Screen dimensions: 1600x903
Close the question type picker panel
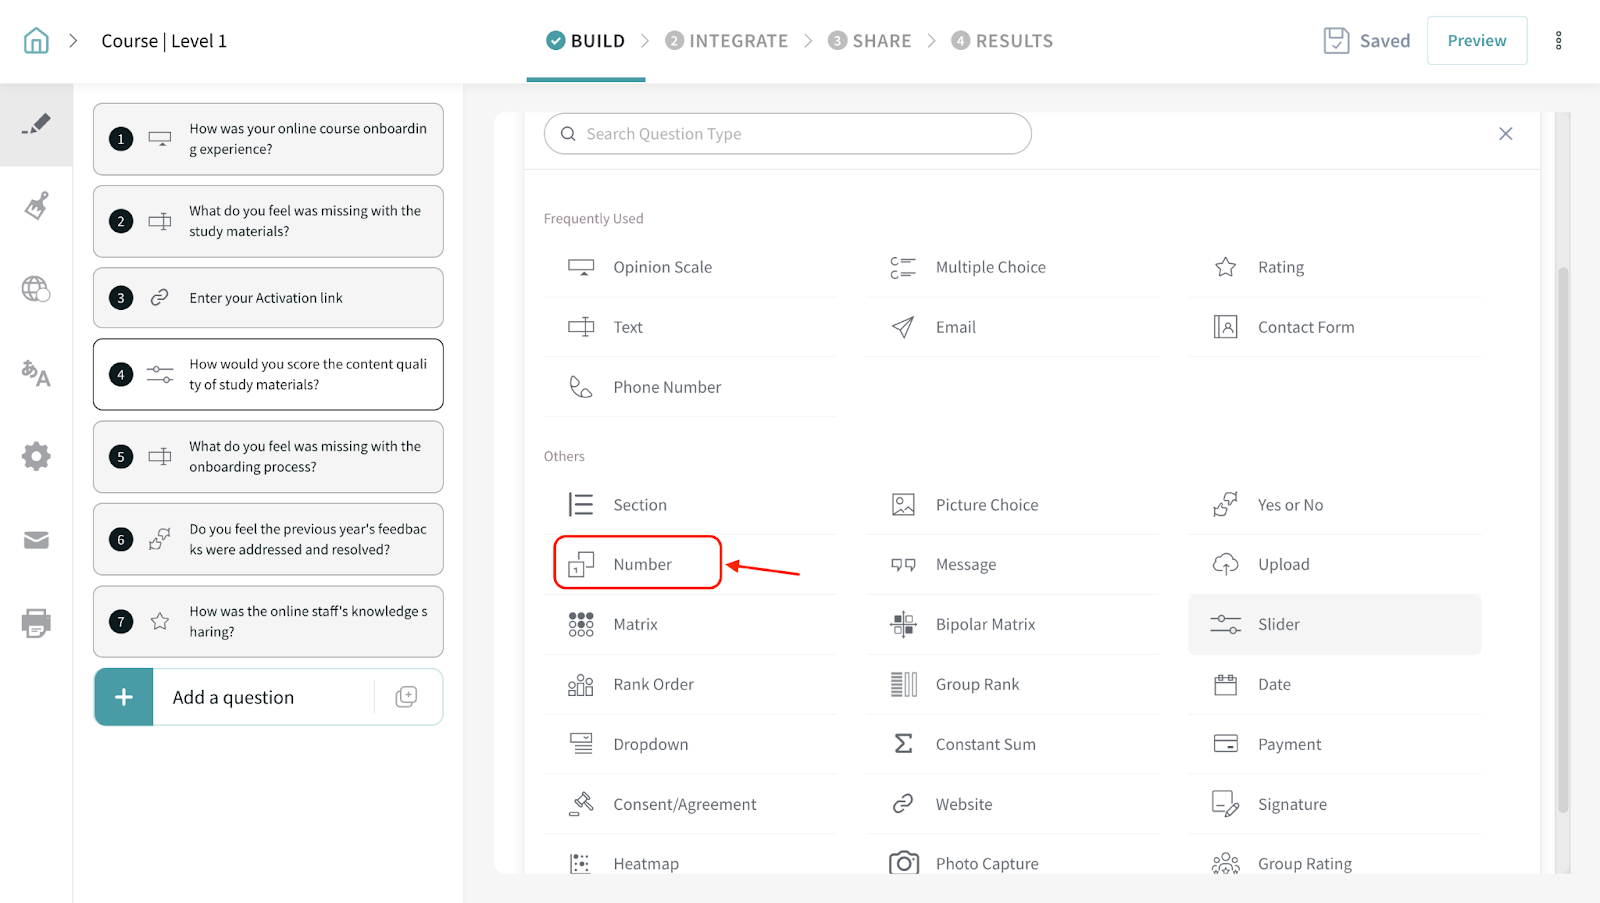click(1505, 134)
